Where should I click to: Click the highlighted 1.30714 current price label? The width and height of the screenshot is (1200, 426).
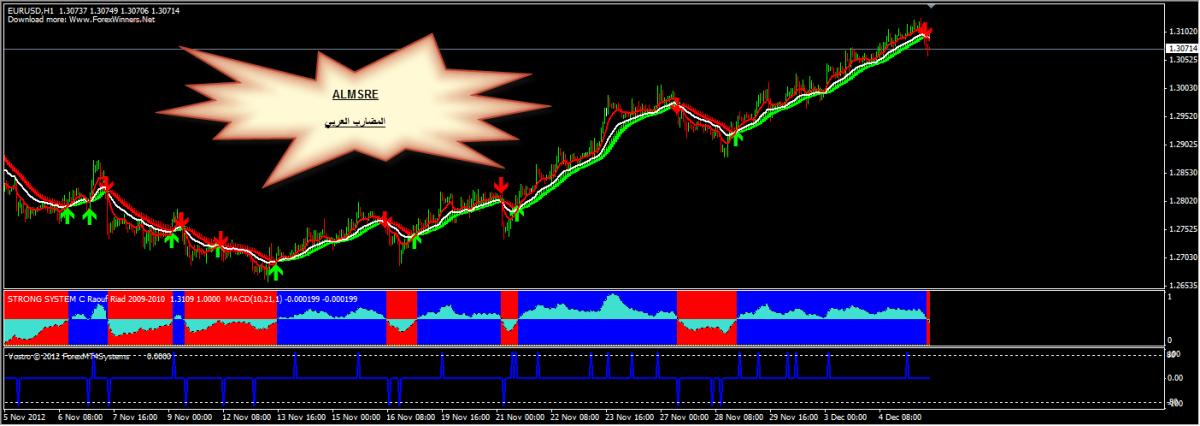pos(1183,48)
